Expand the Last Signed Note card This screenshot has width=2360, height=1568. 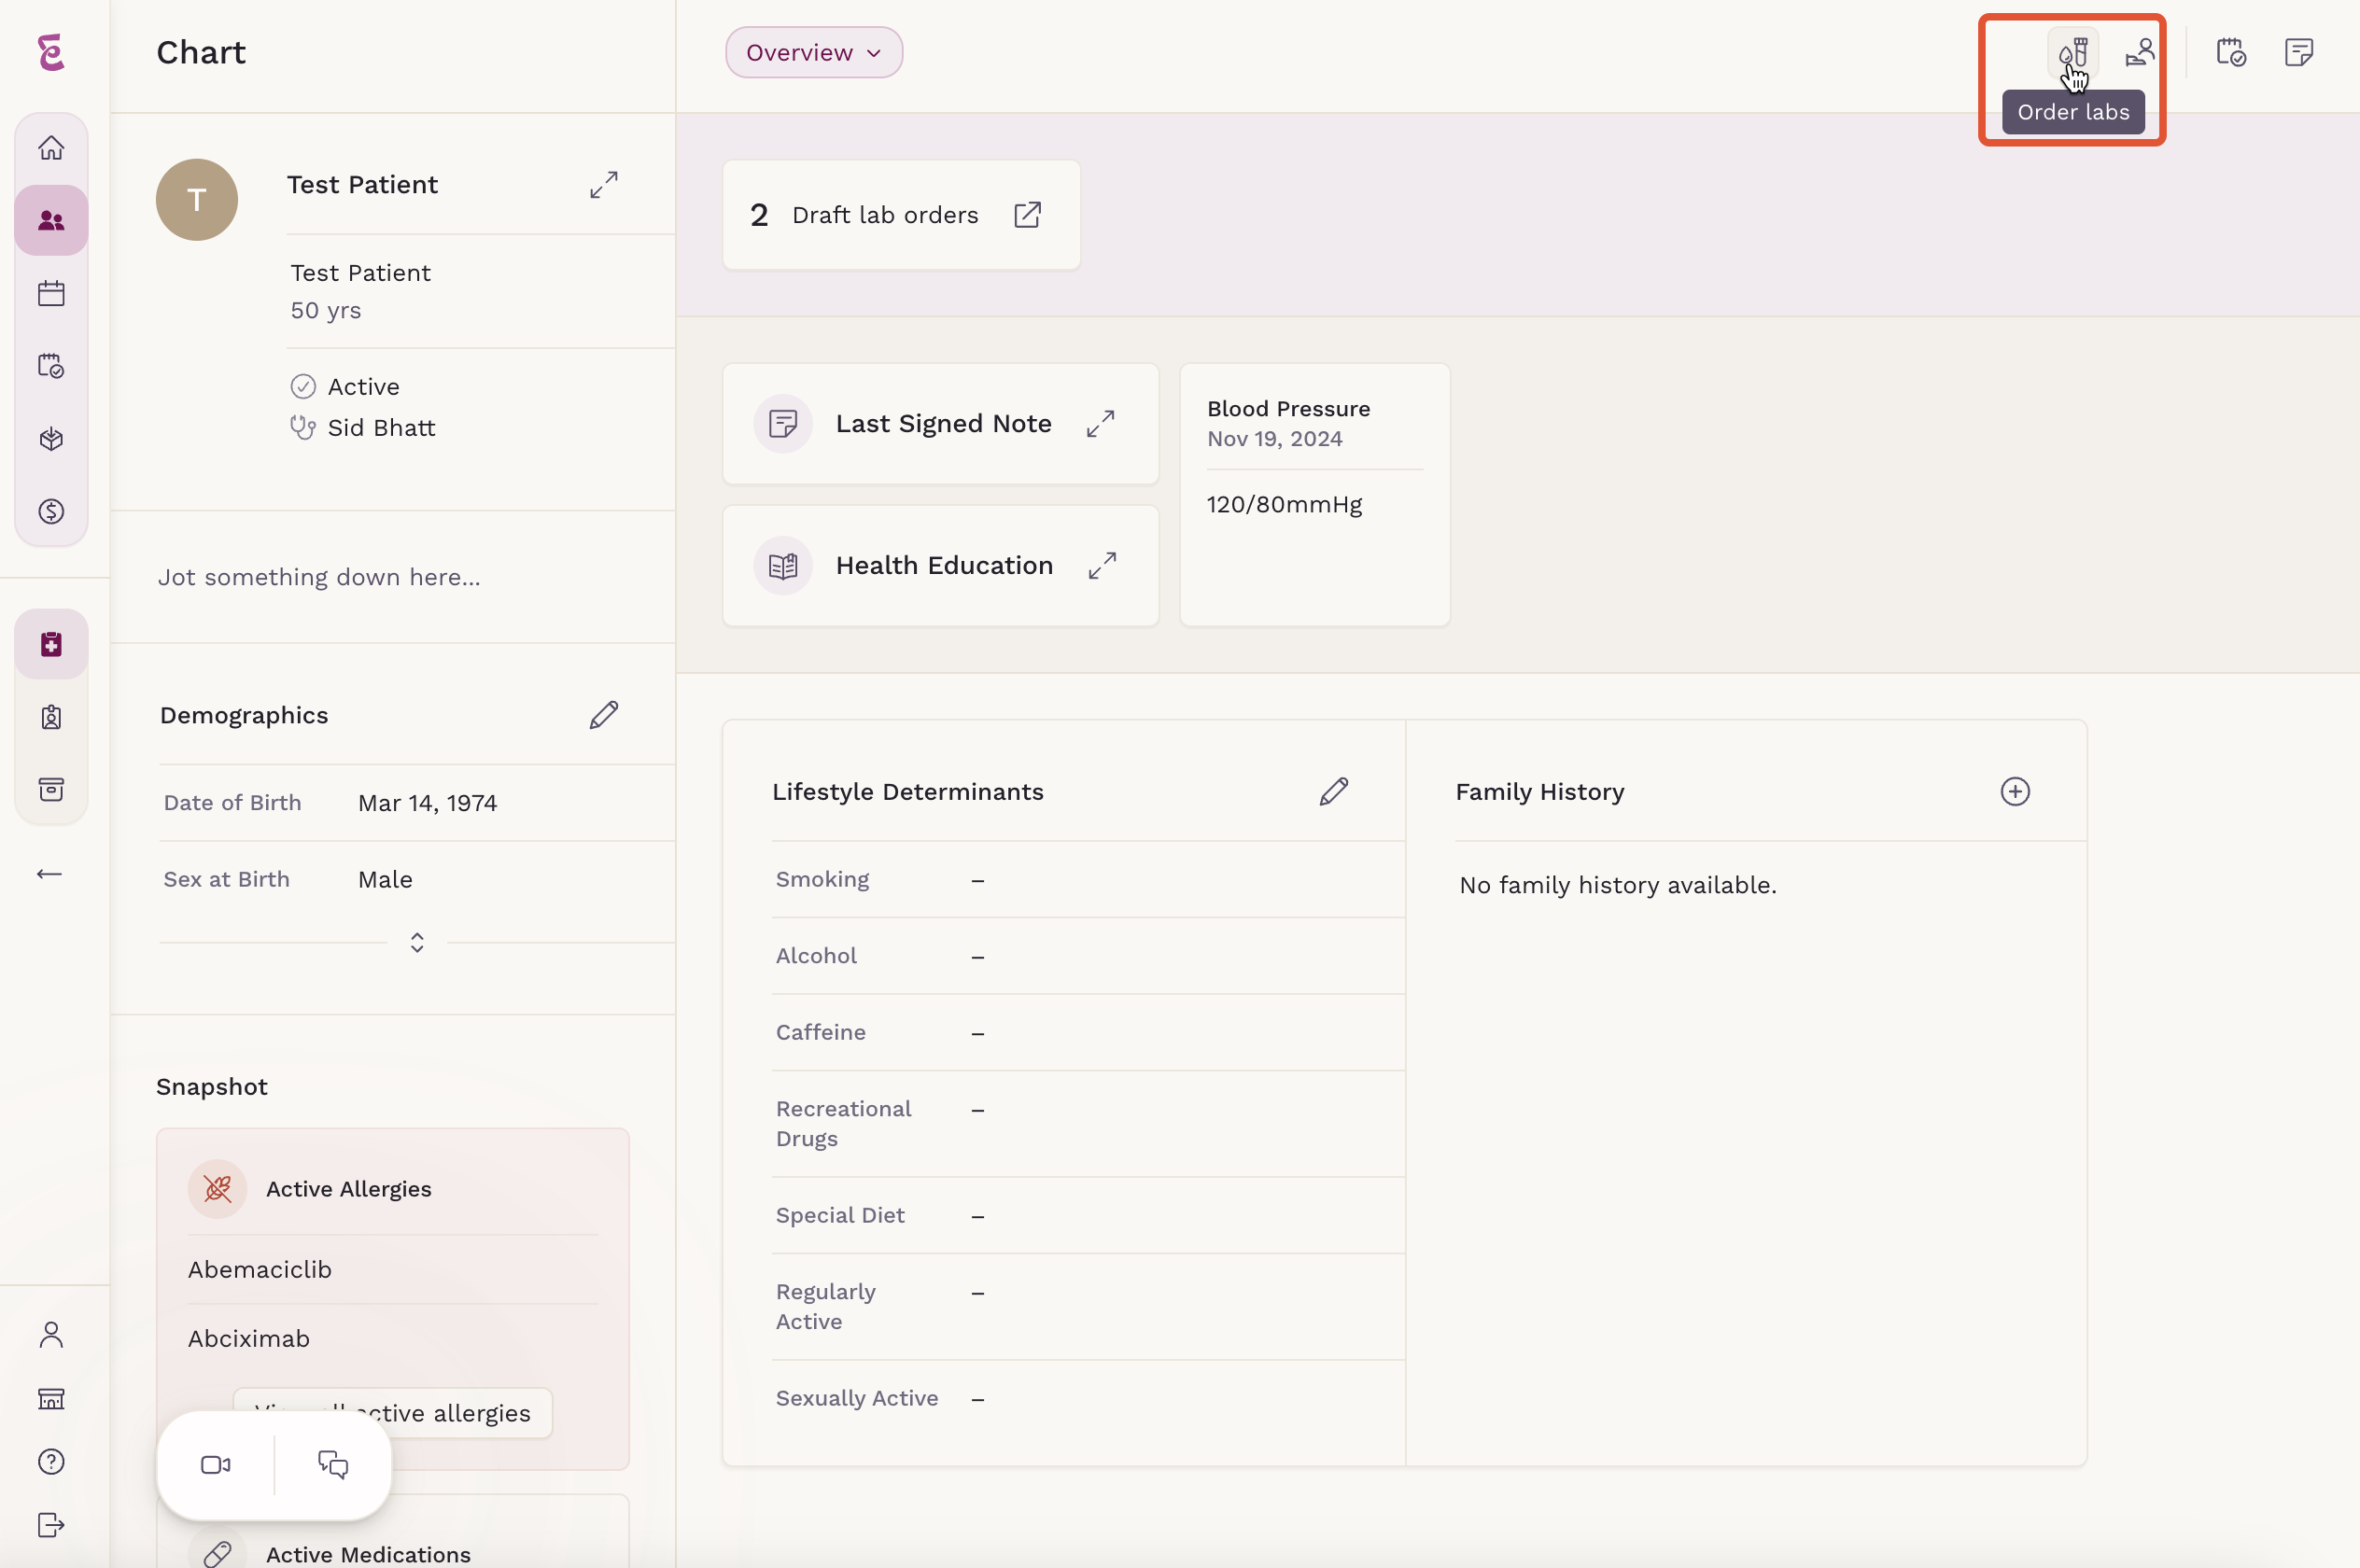(x=1101, y=424)
